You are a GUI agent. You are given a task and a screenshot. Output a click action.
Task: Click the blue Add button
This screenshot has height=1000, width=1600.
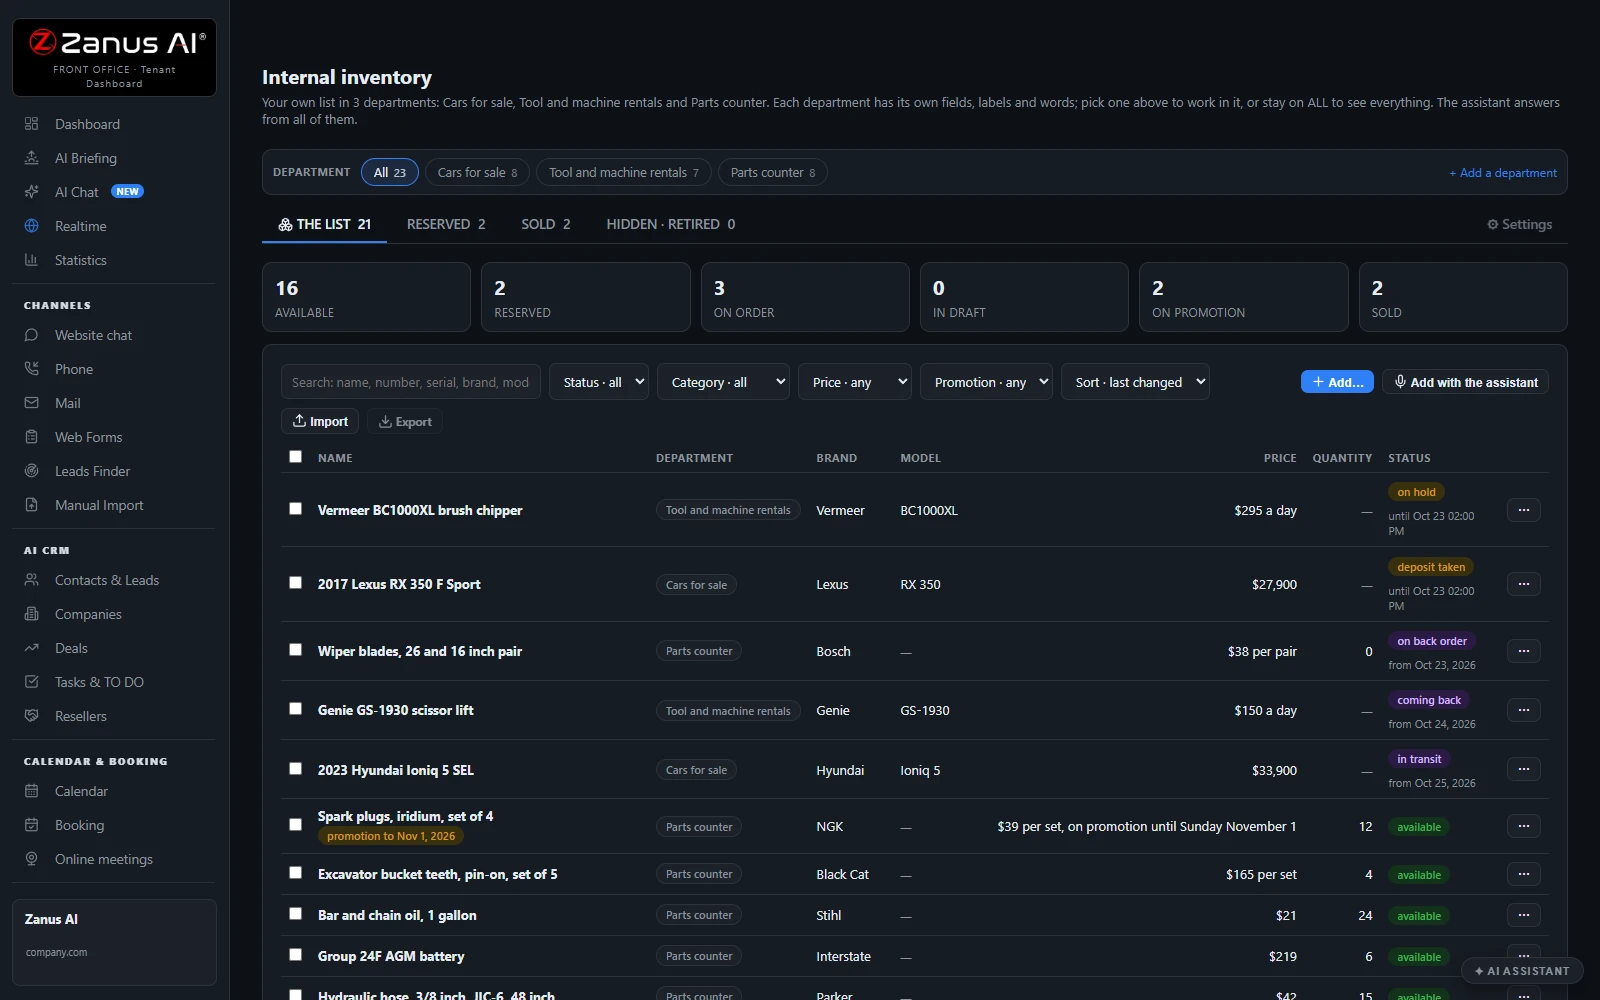pos(1337,382)
